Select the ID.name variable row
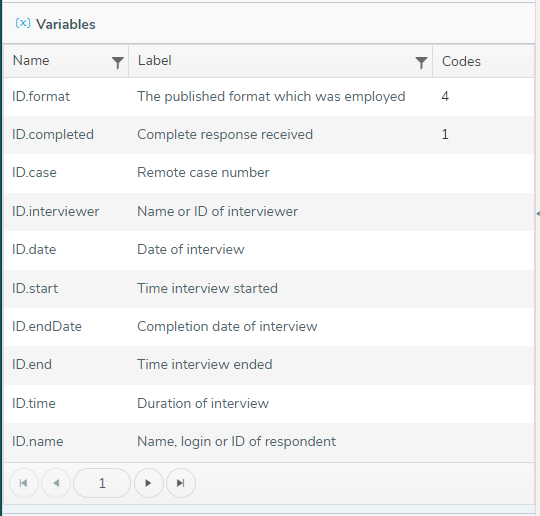540x516 pixels. click(269, 442)
